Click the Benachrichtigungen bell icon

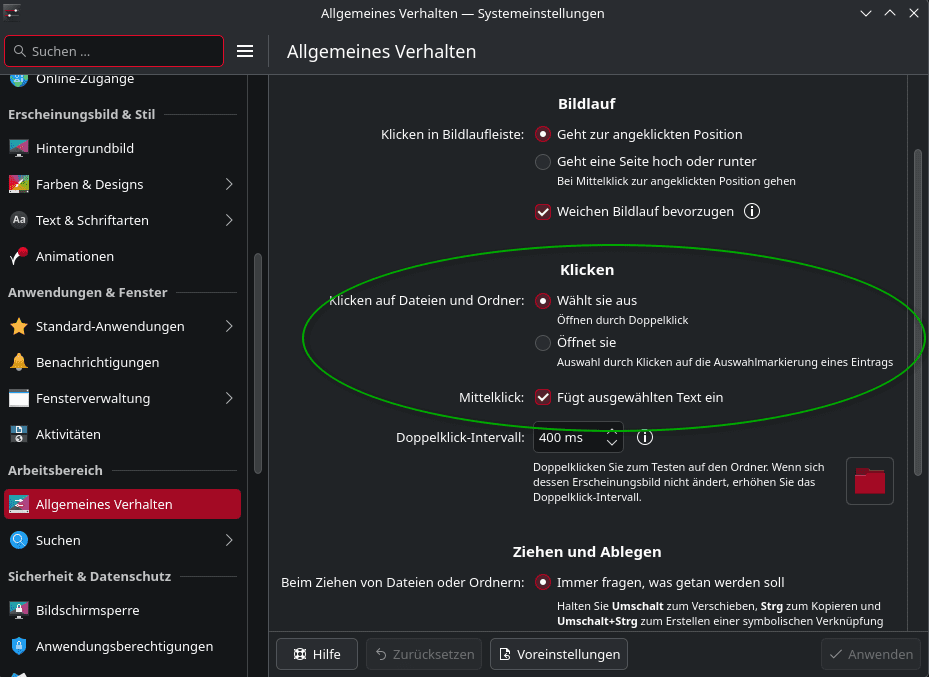click(19, 362)
